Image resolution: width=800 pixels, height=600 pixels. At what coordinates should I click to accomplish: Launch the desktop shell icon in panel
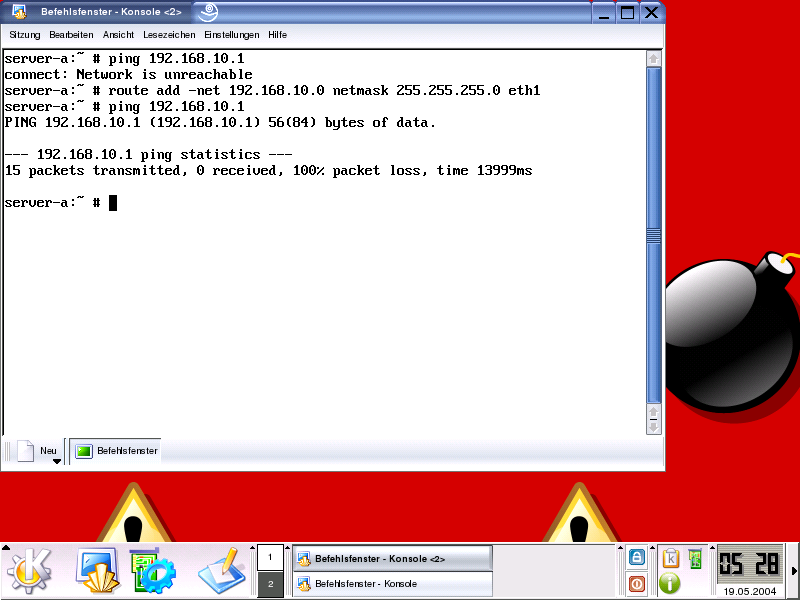point(98,571)
